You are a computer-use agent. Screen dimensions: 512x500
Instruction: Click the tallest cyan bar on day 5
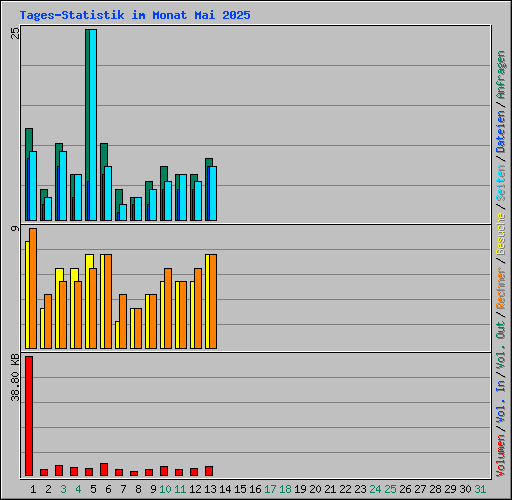tap(93, 125)
